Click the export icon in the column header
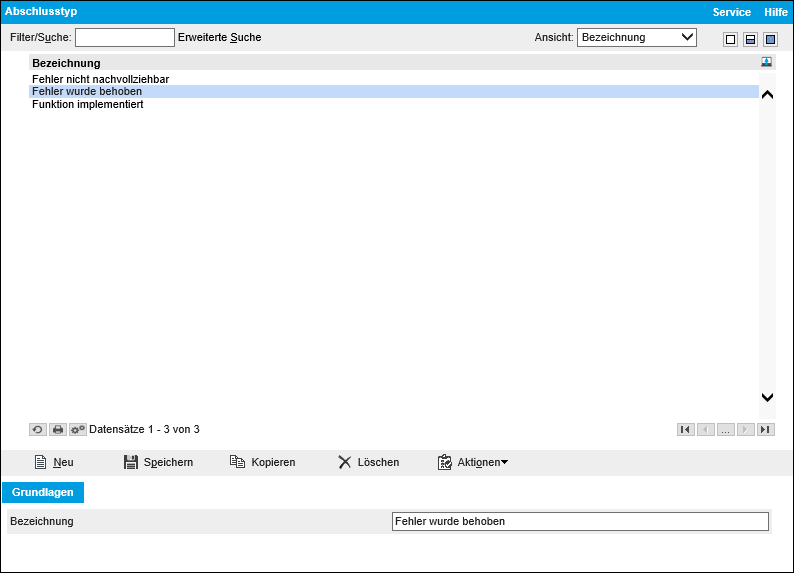This screenshot has height=573, width=794. pyautogui.click(x=766, y=62)
